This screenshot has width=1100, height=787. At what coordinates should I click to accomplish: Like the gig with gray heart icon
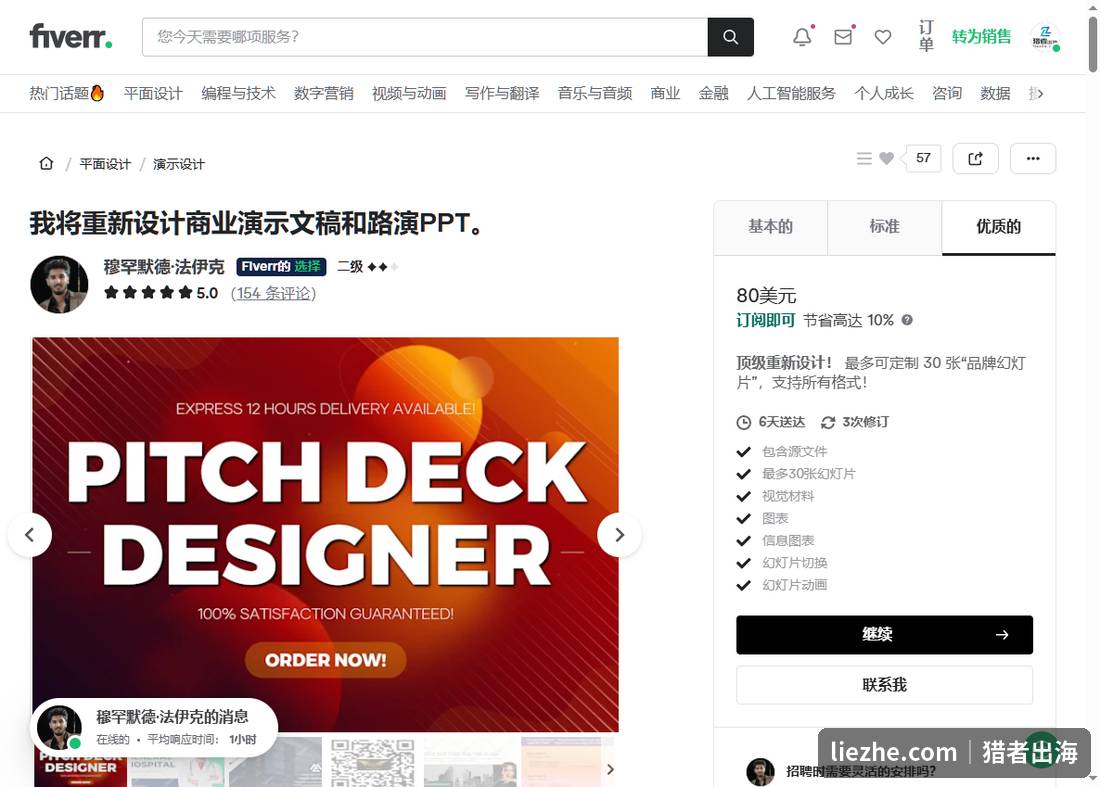coord(887,159)
